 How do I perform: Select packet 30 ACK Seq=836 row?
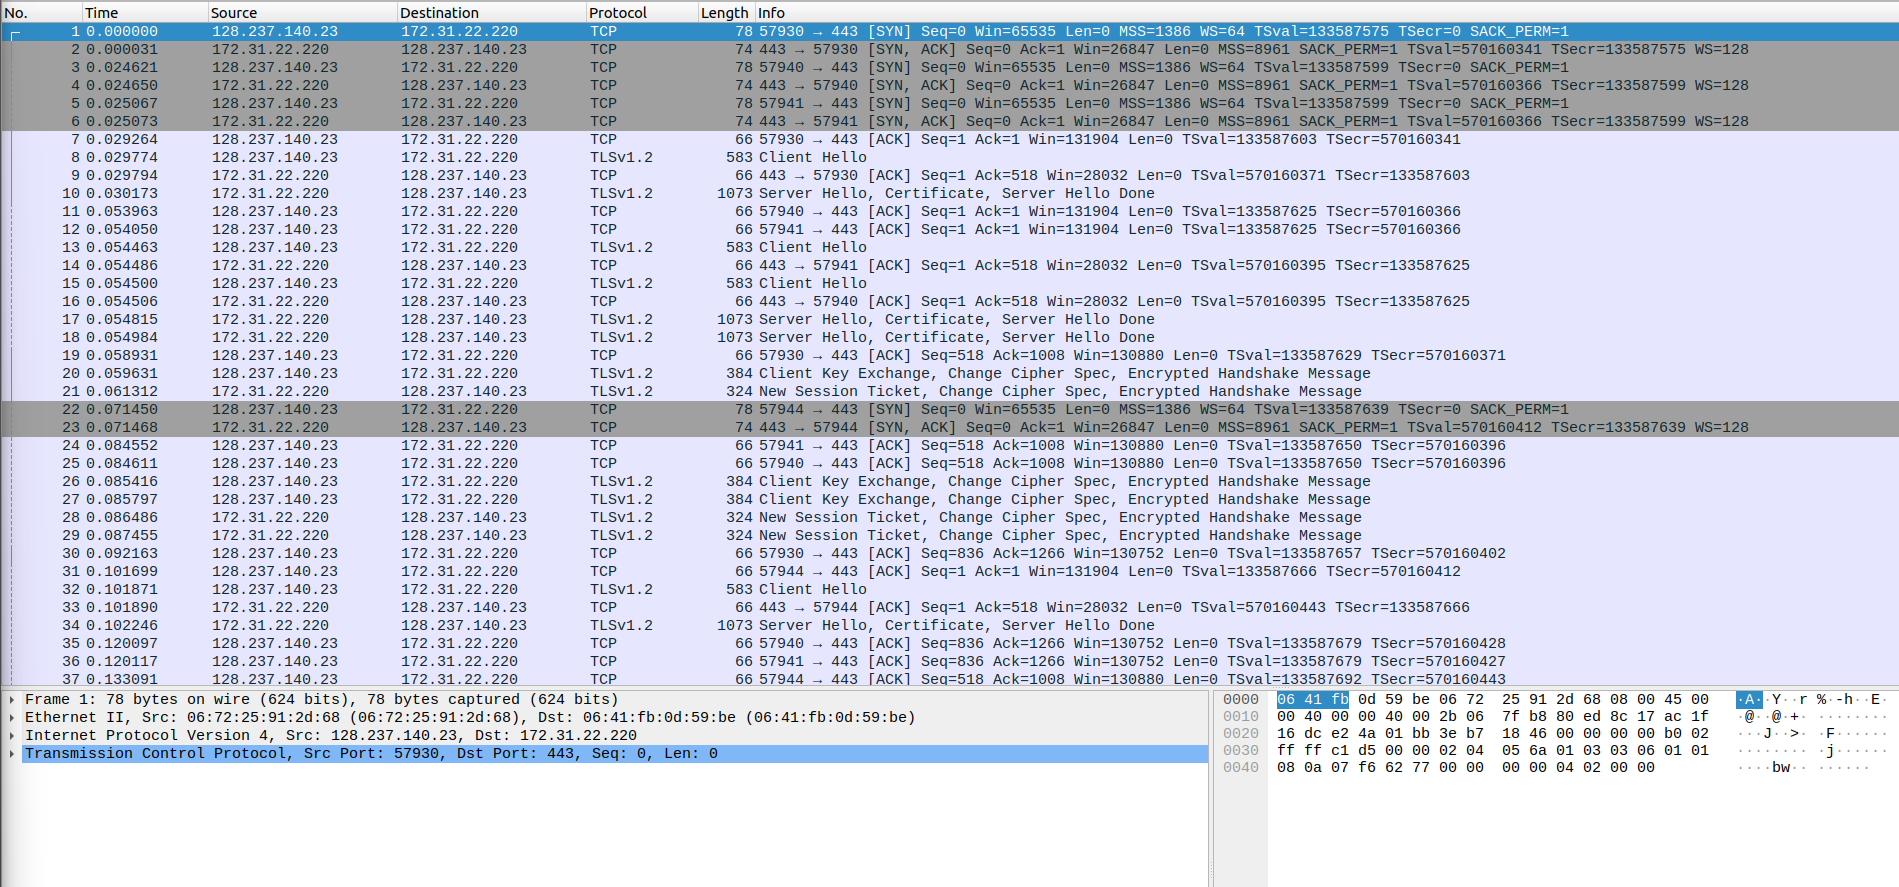pyautogui.click(x=949, y=554)
